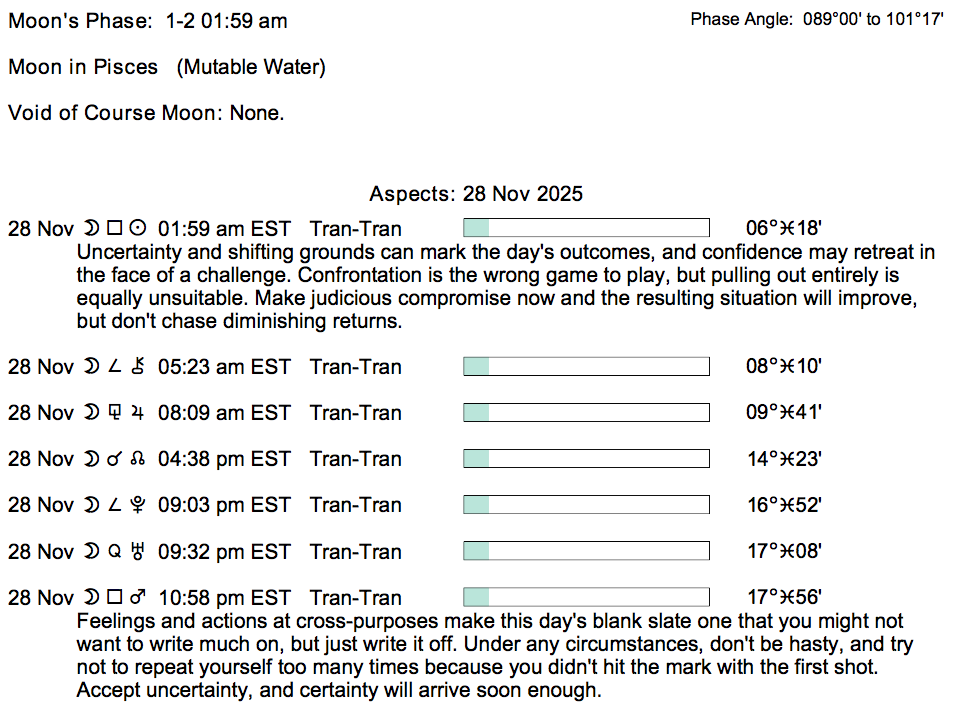Click the Aspects: 28 Nov 2025 heading
The width and height of the screenshot is (964, 716).
476,194
